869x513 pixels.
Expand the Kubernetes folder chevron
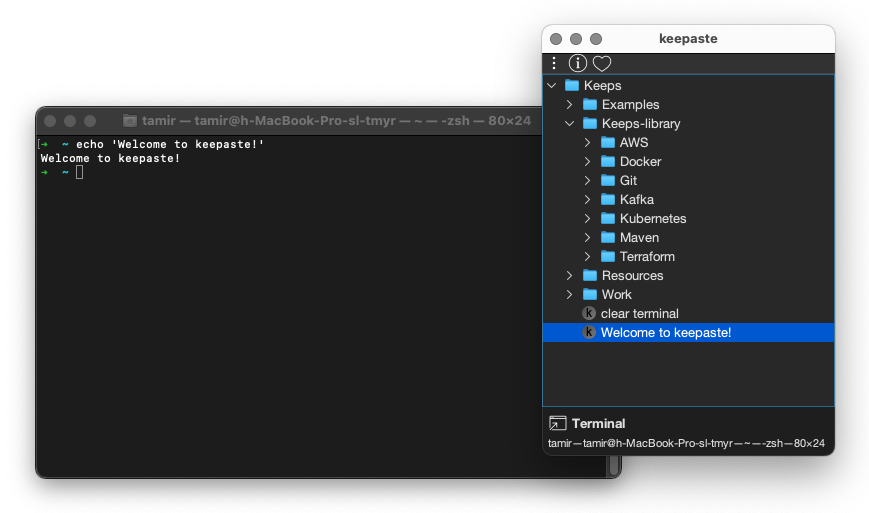587,218
